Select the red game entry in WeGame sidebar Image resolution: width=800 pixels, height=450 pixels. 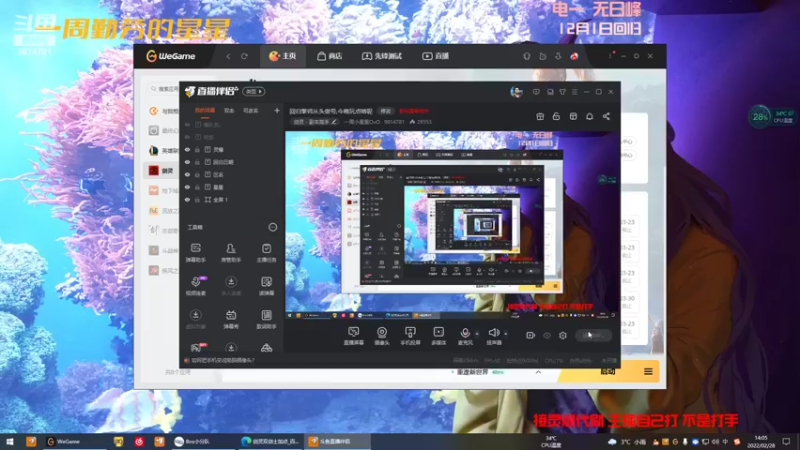pos(161,170)
